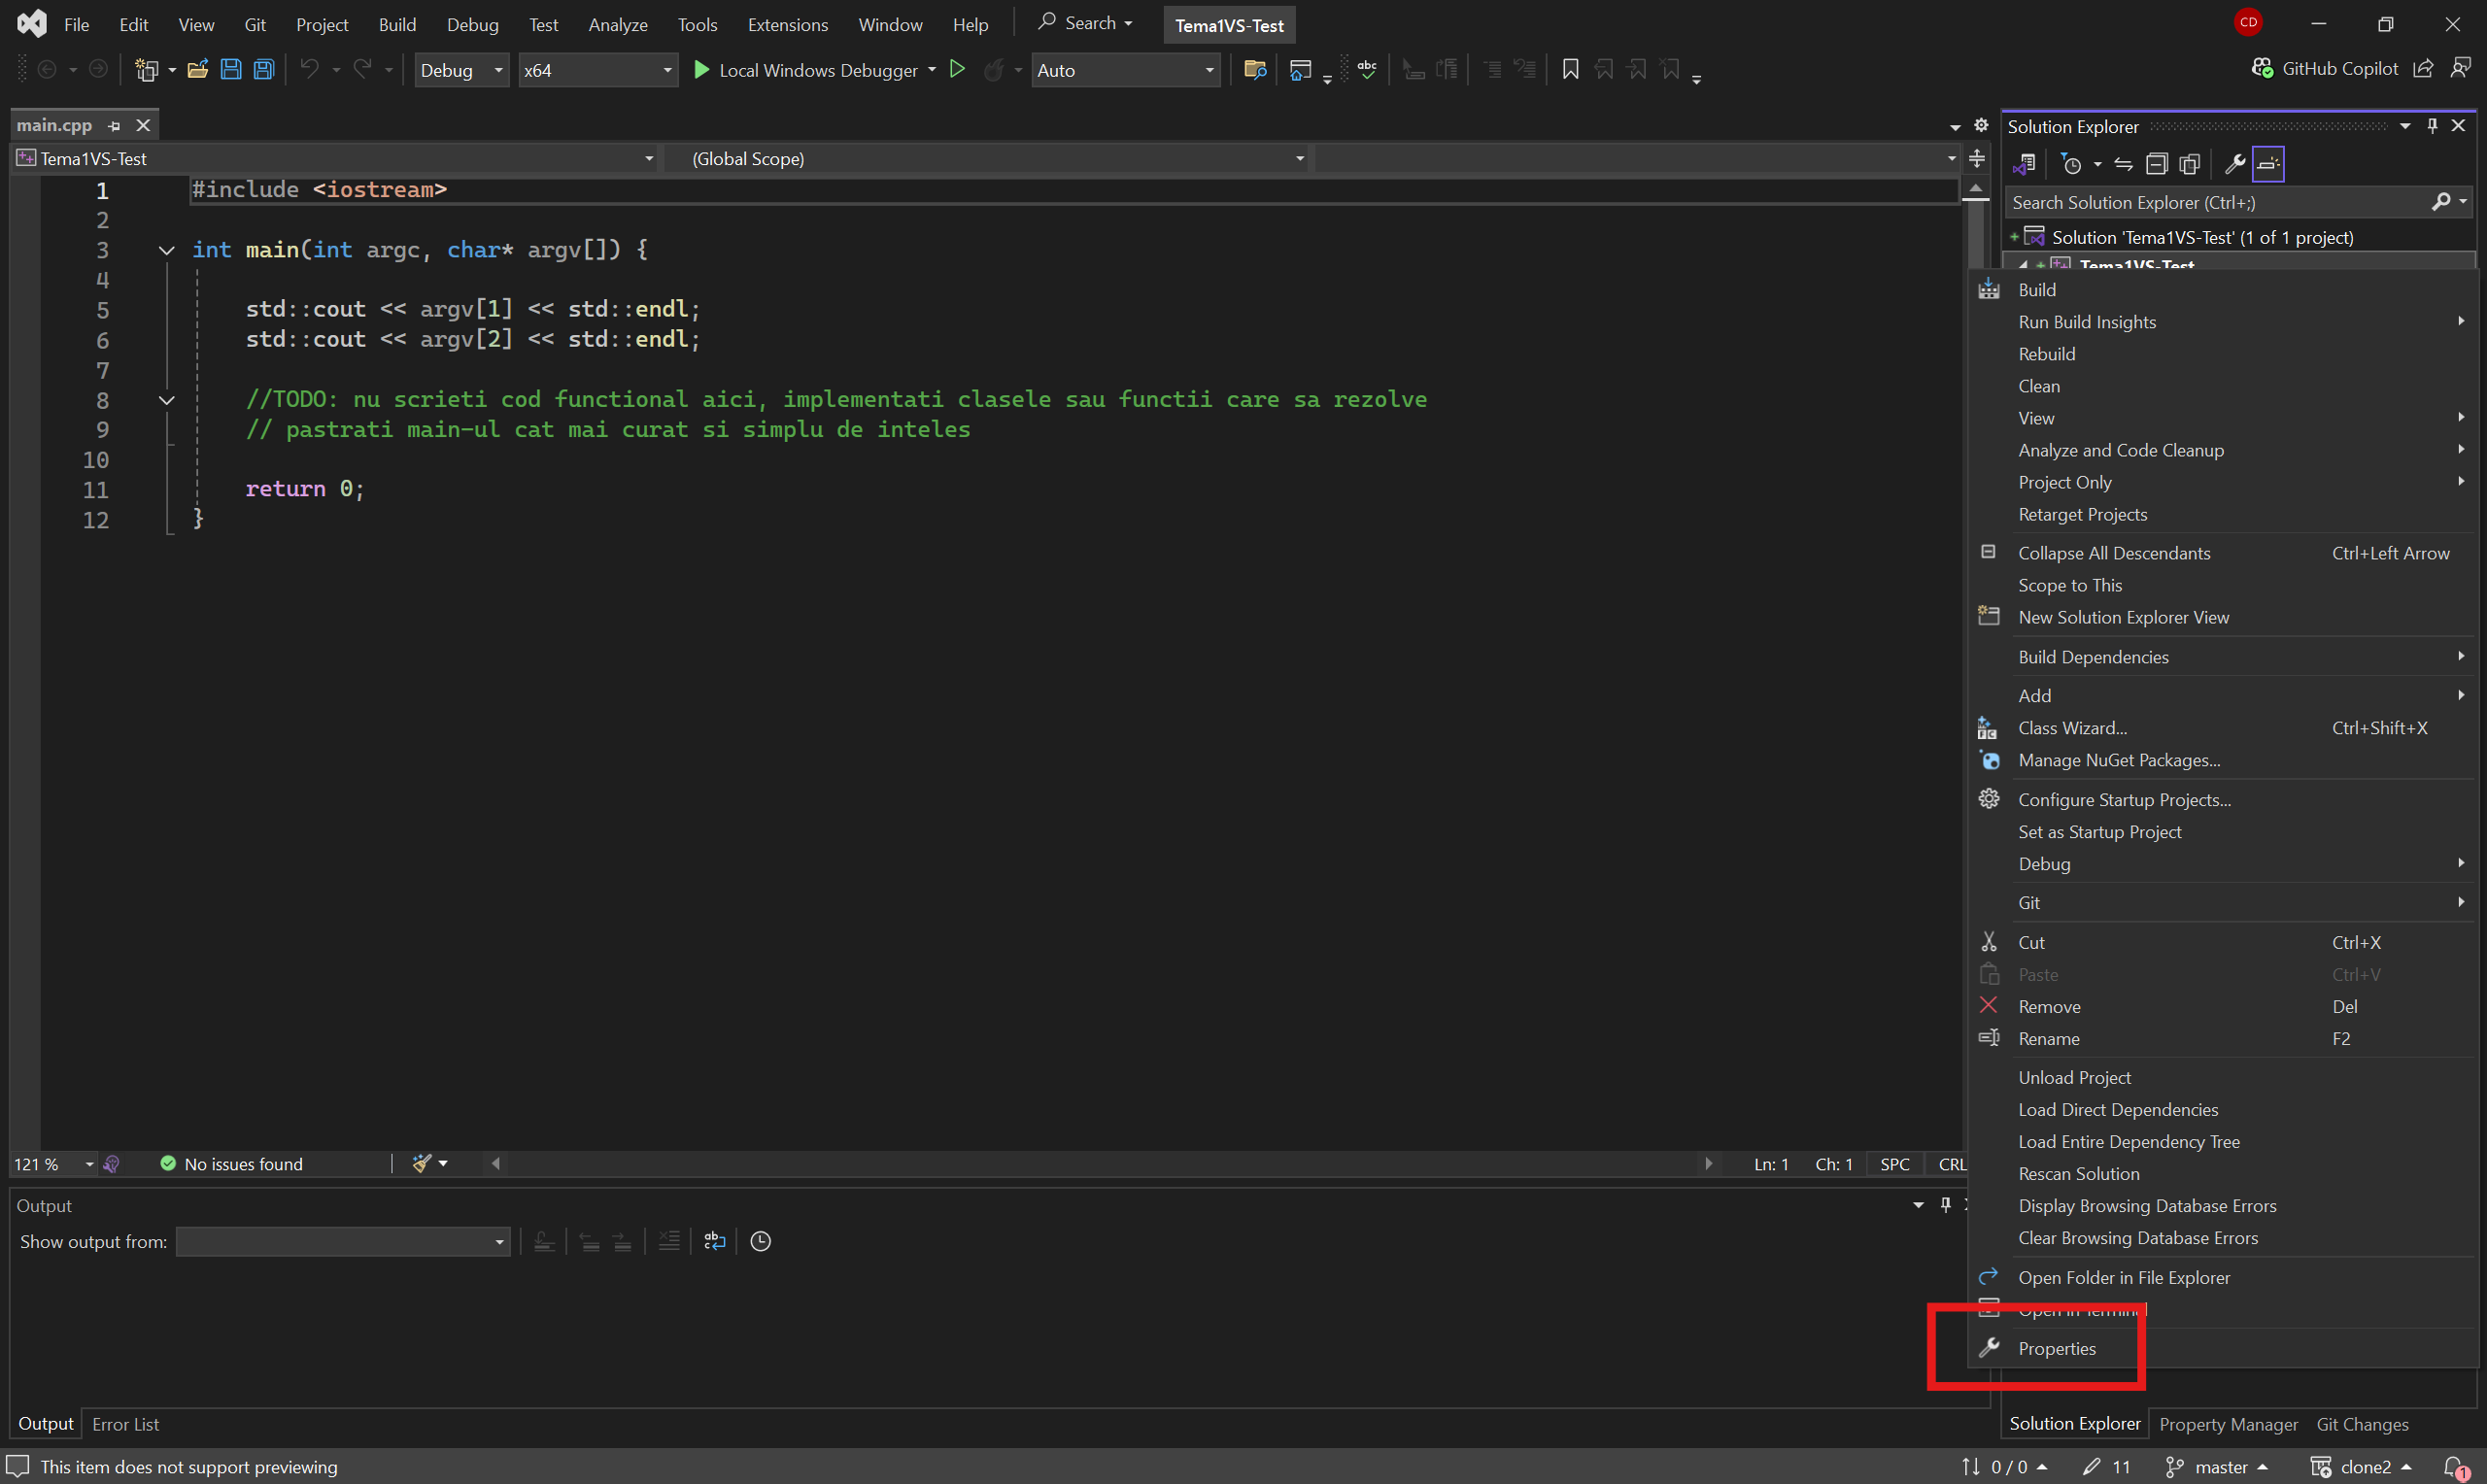Click the wrench Properties icon in Solution Explorer
The height and width of the screenshot is (1484, 2487).
[x=2234, y=164]
